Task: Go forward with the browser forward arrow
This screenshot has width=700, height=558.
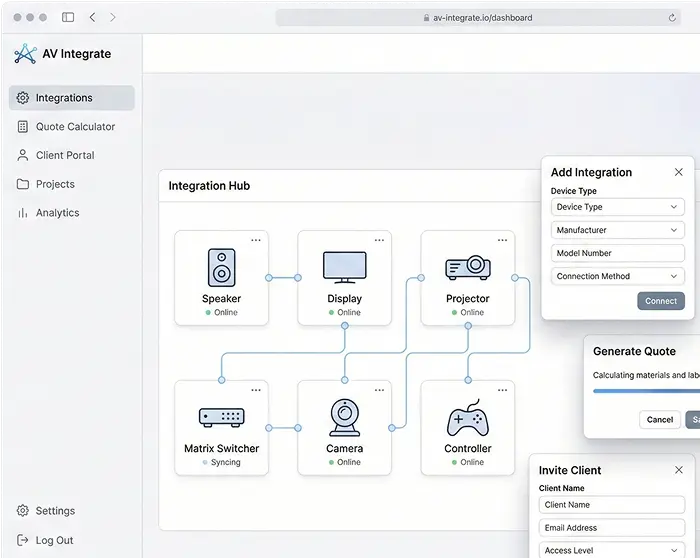Action: point(113,17)
